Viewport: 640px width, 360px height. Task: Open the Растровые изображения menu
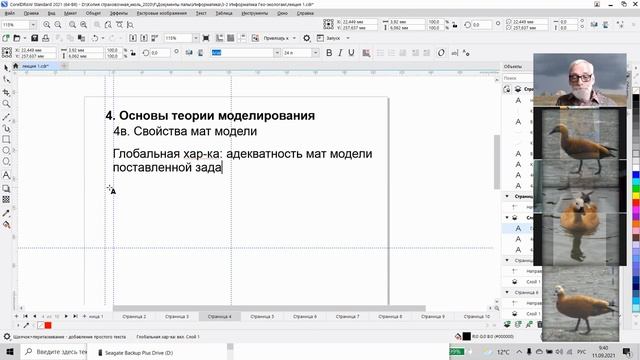[x=162, y=13]
